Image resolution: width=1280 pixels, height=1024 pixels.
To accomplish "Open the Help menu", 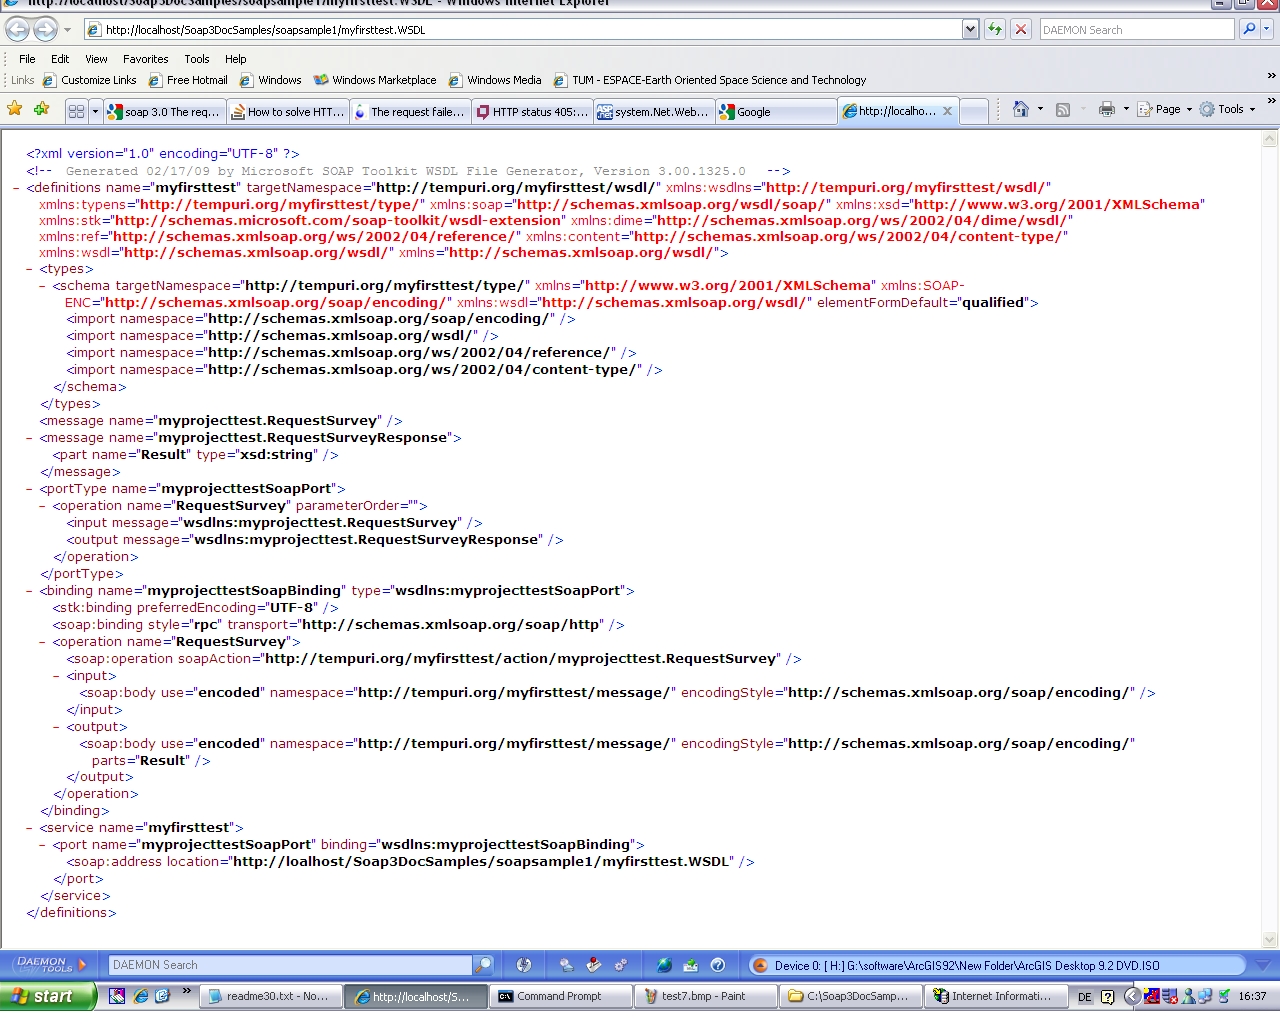I will tap(236, 59).
